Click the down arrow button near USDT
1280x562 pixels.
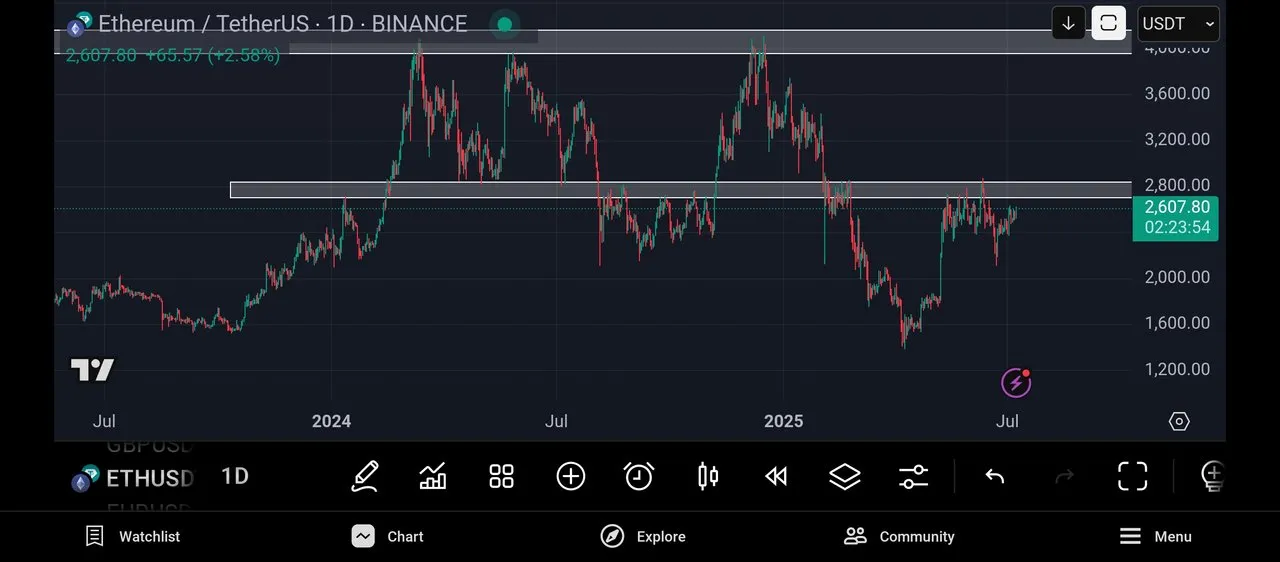tap(1068, 23)
